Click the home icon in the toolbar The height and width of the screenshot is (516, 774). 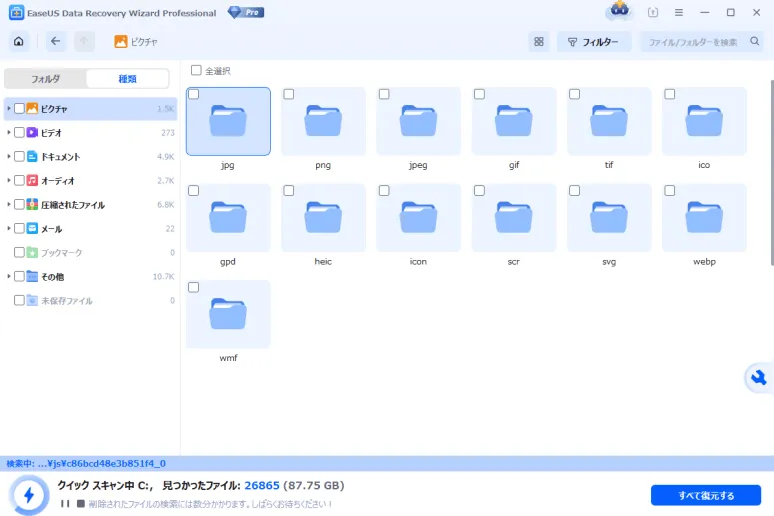(18, 42)
